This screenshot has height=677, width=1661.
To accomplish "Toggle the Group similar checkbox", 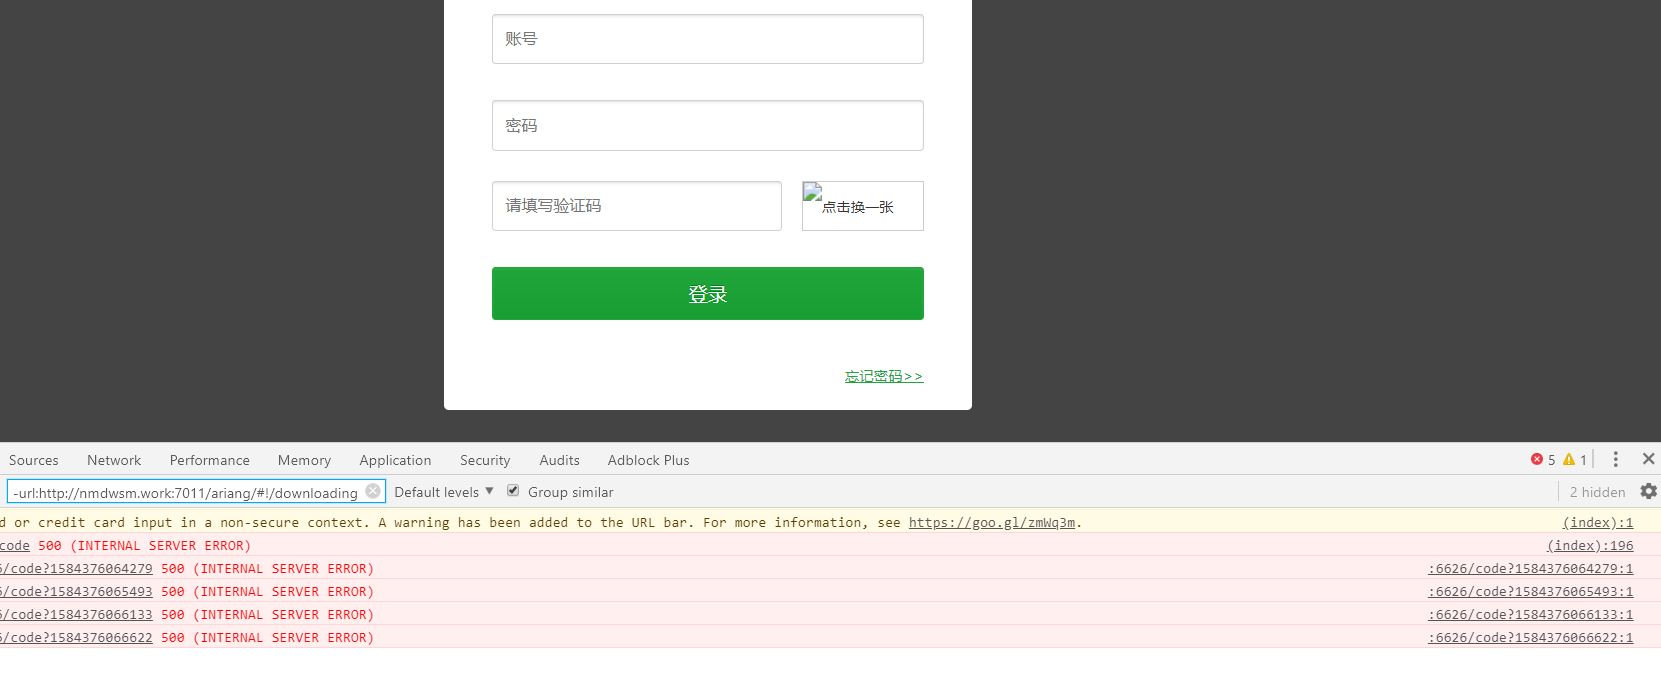I will click(513, 491).
